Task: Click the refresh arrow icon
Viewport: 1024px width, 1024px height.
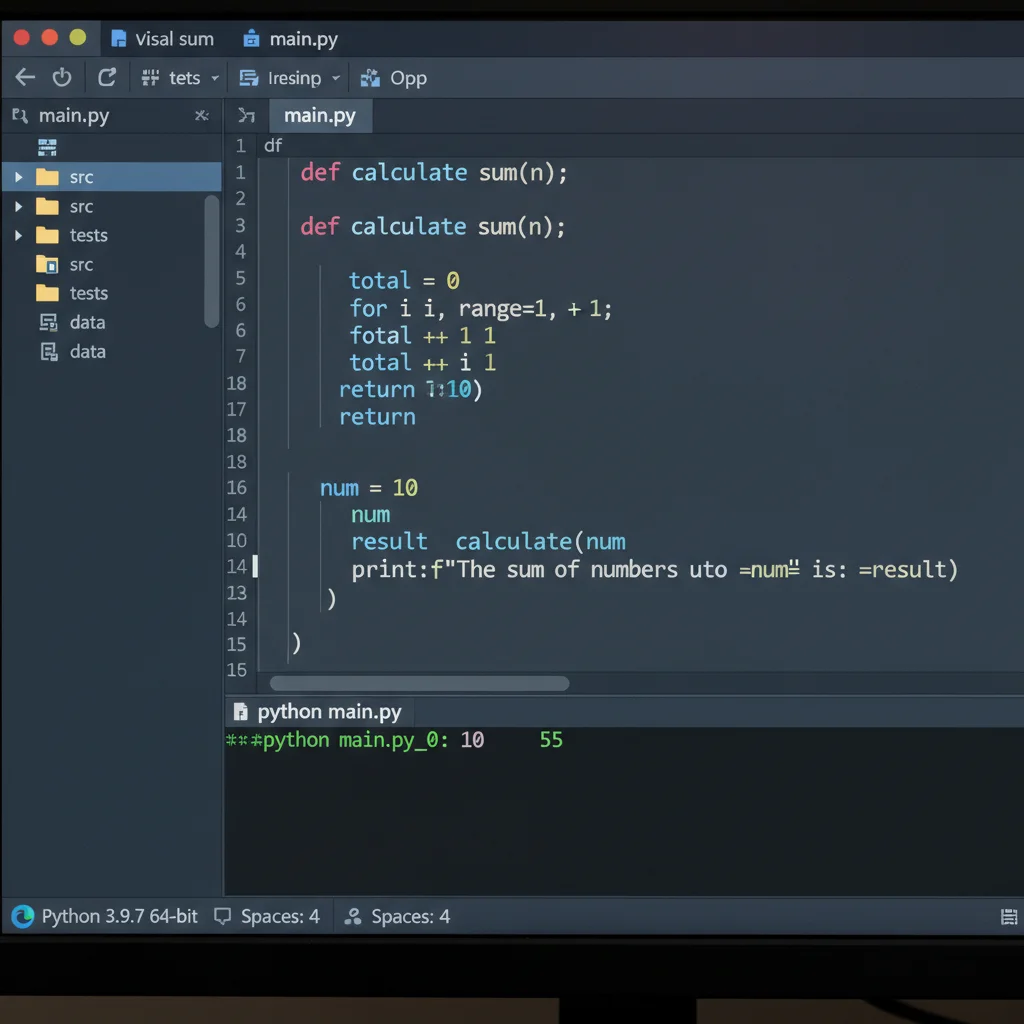Action: coord(107,78)
